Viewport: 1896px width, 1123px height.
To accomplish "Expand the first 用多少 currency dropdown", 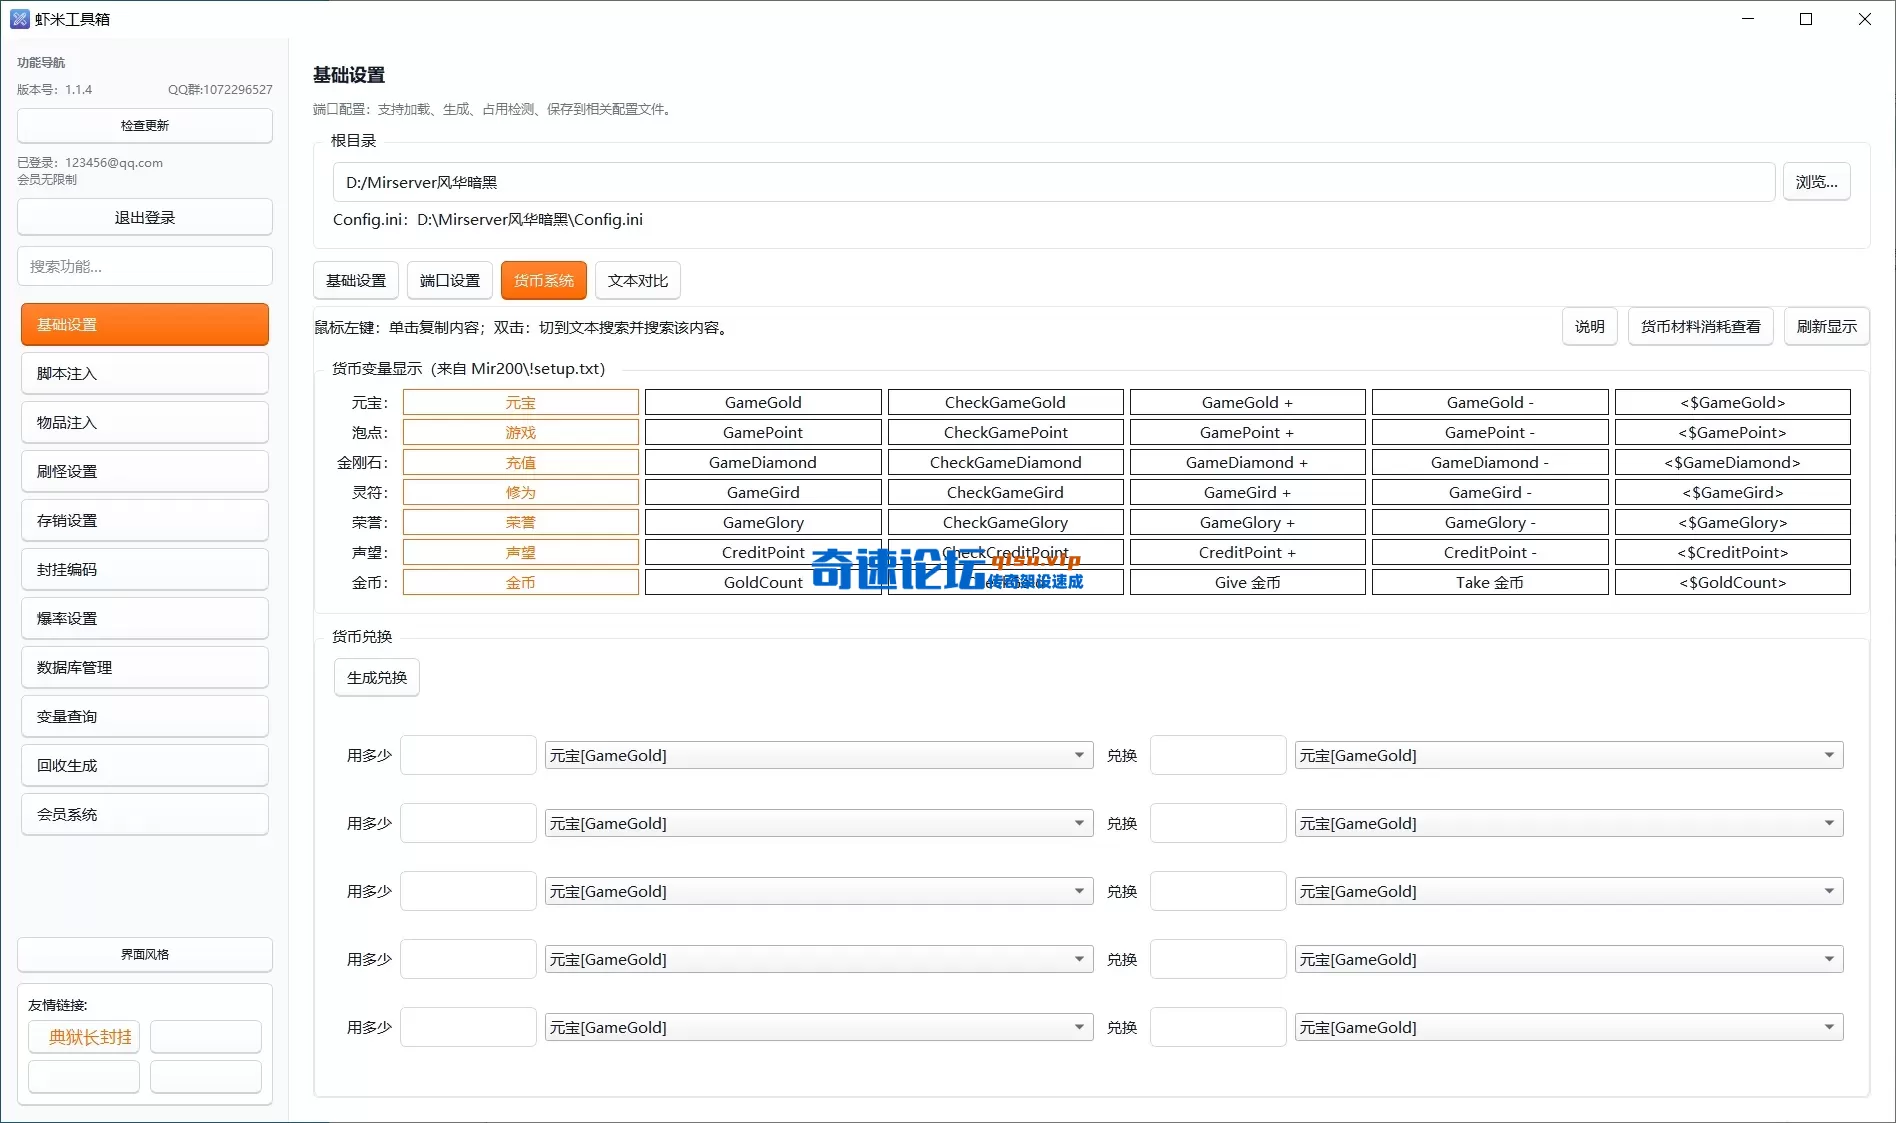I will [x=817, y=756].
